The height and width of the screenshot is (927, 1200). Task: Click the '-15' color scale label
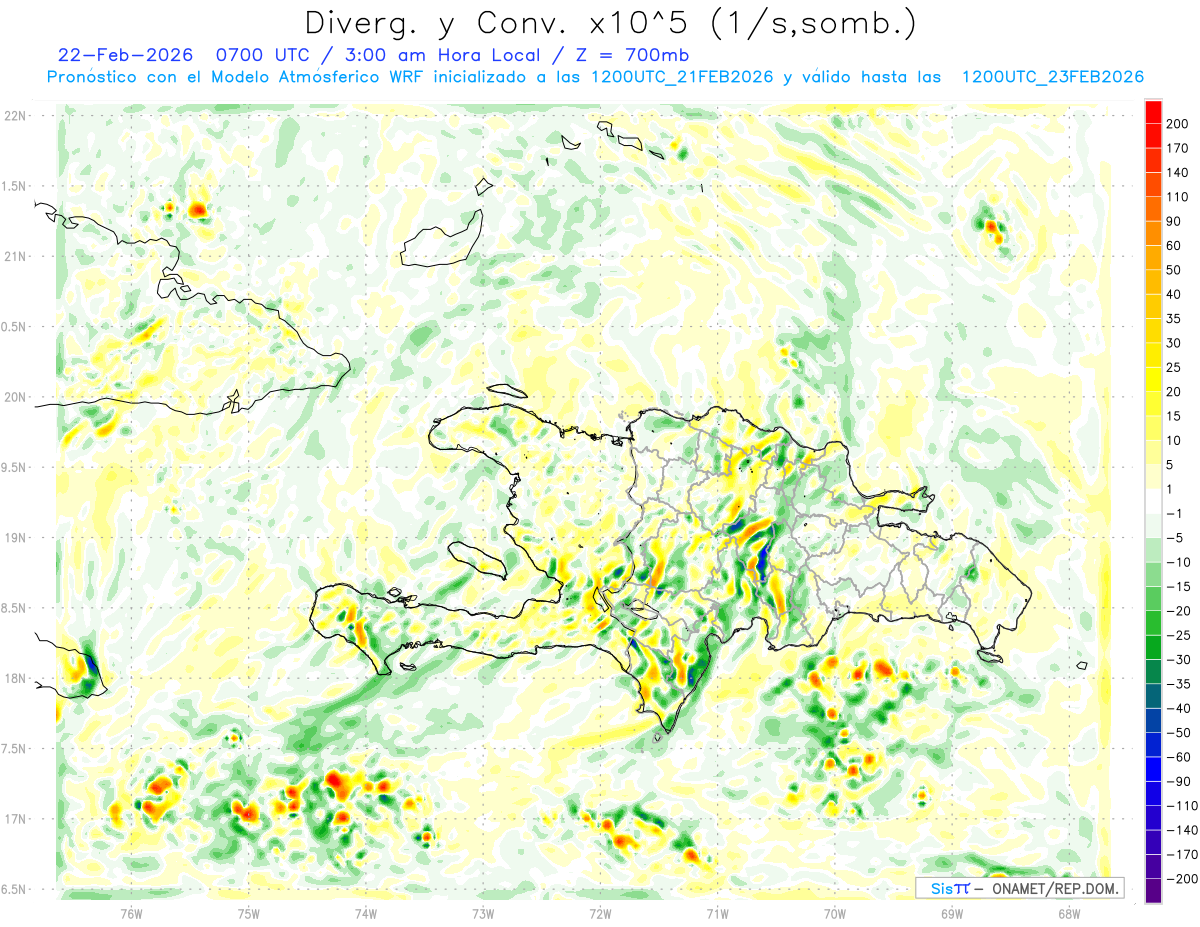point(1177,586)
